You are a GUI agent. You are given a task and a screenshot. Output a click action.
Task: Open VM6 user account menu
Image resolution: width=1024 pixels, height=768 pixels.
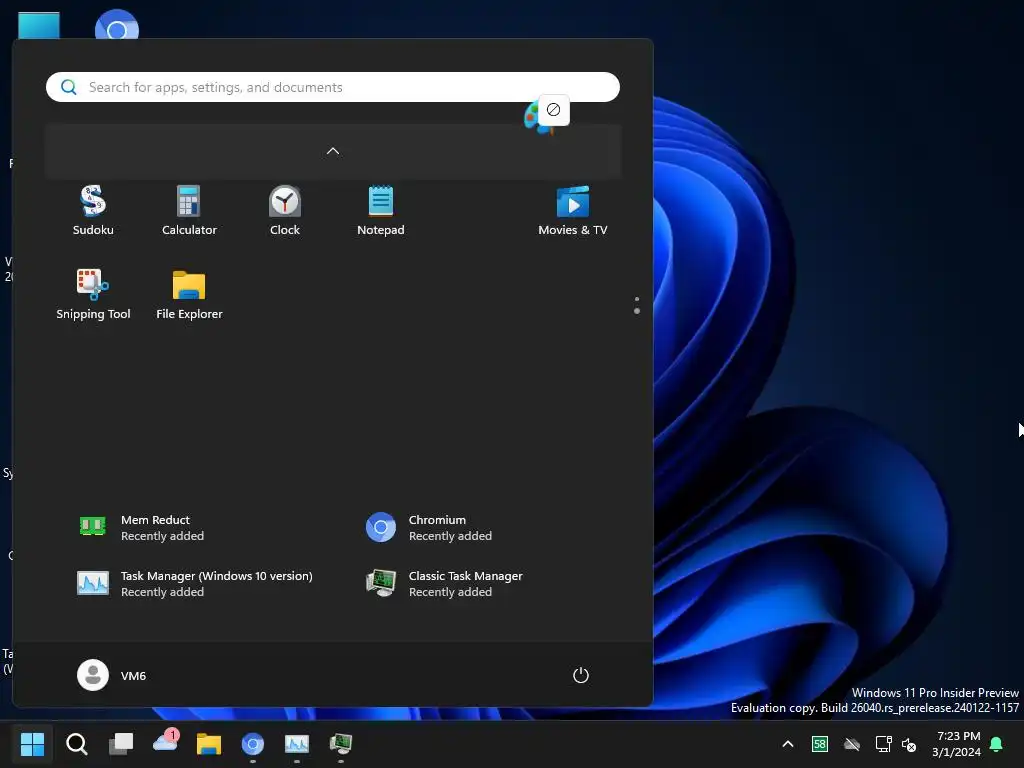click(x=112, y=675)
